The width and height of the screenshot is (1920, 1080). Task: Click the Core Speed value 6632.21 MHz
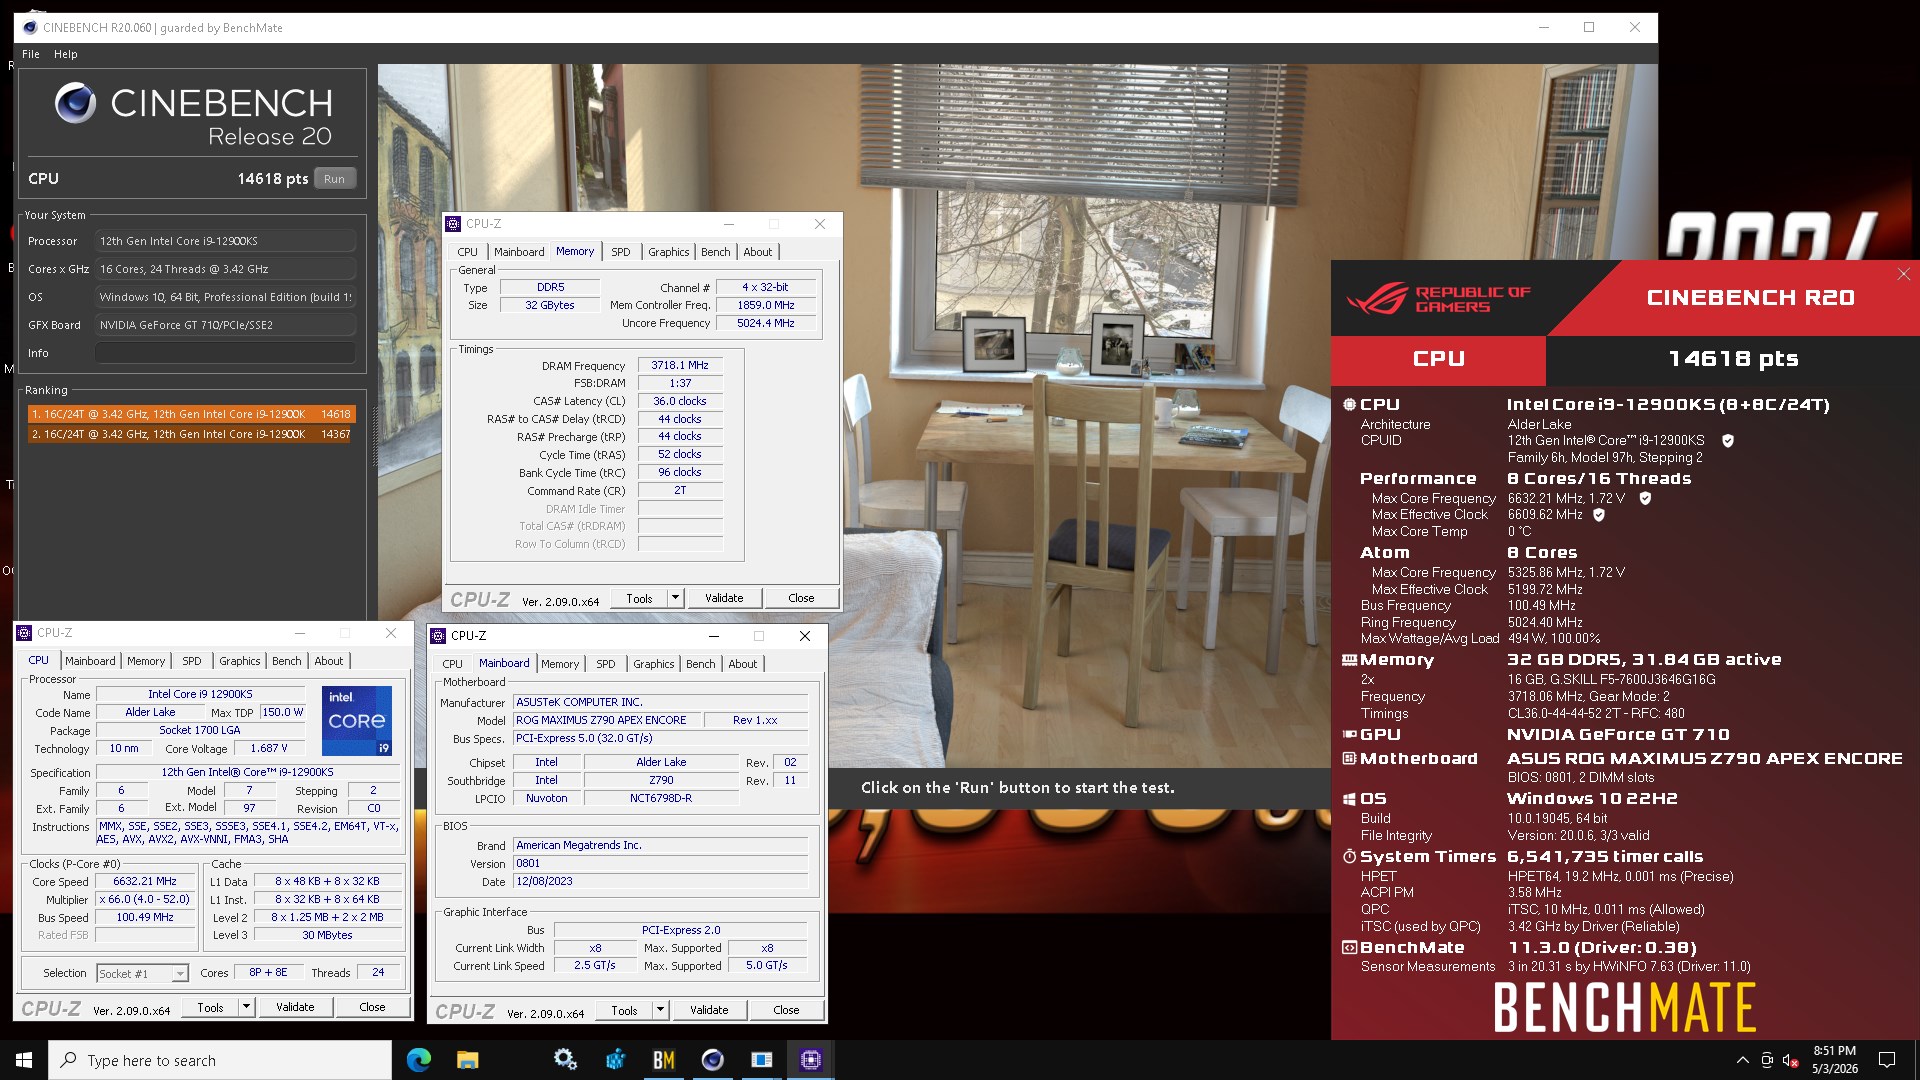(145, 882)
